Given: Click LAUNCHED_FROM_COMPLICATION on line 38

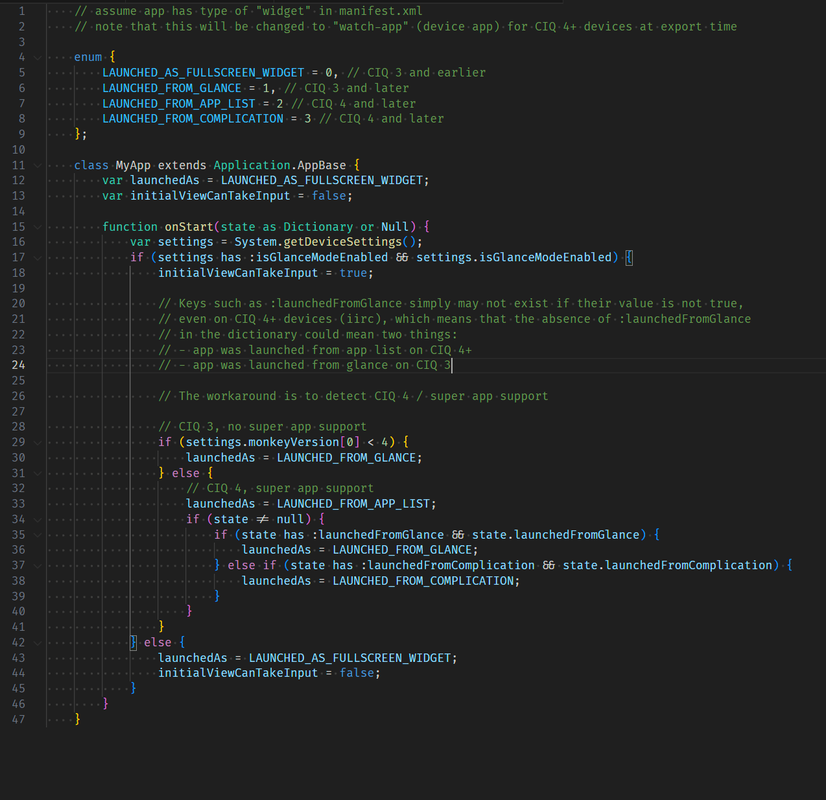Looking at the screenshot, I should pyautogui.click(x=423, y=581).
